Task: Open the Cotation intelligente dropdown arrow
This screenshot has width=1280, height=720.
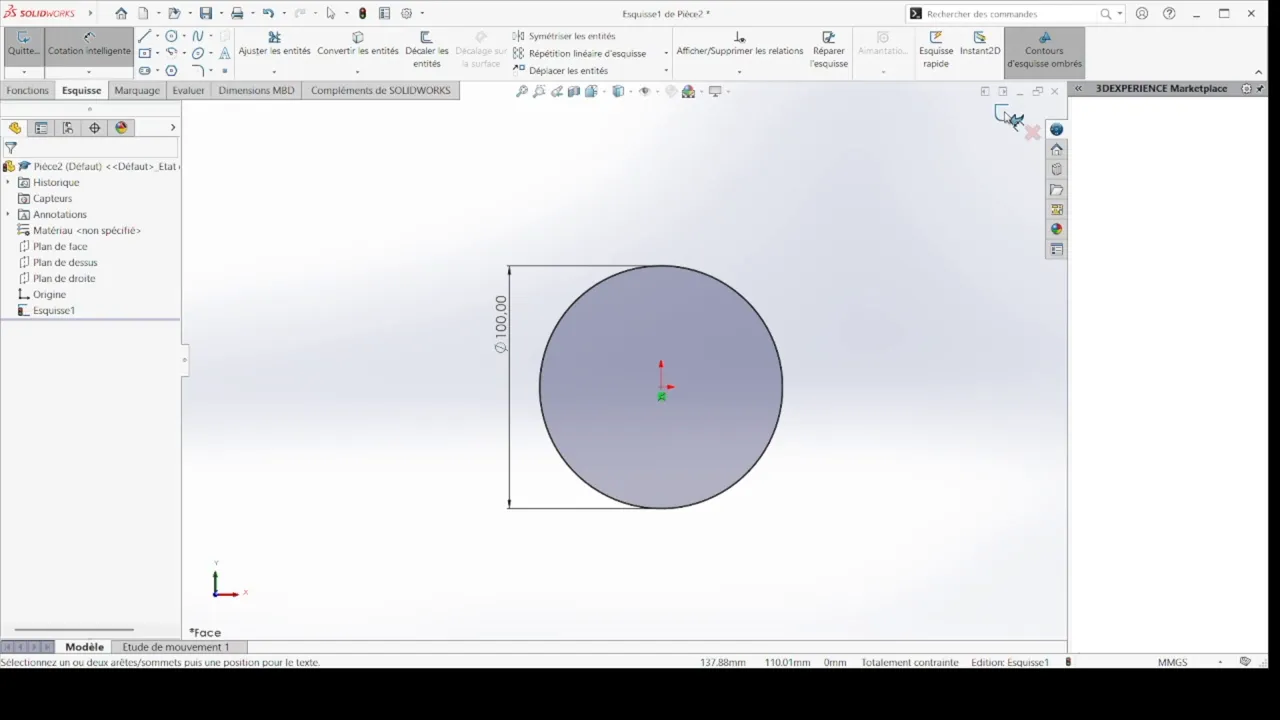Action: pyautogui.click(x=89, y=72)
